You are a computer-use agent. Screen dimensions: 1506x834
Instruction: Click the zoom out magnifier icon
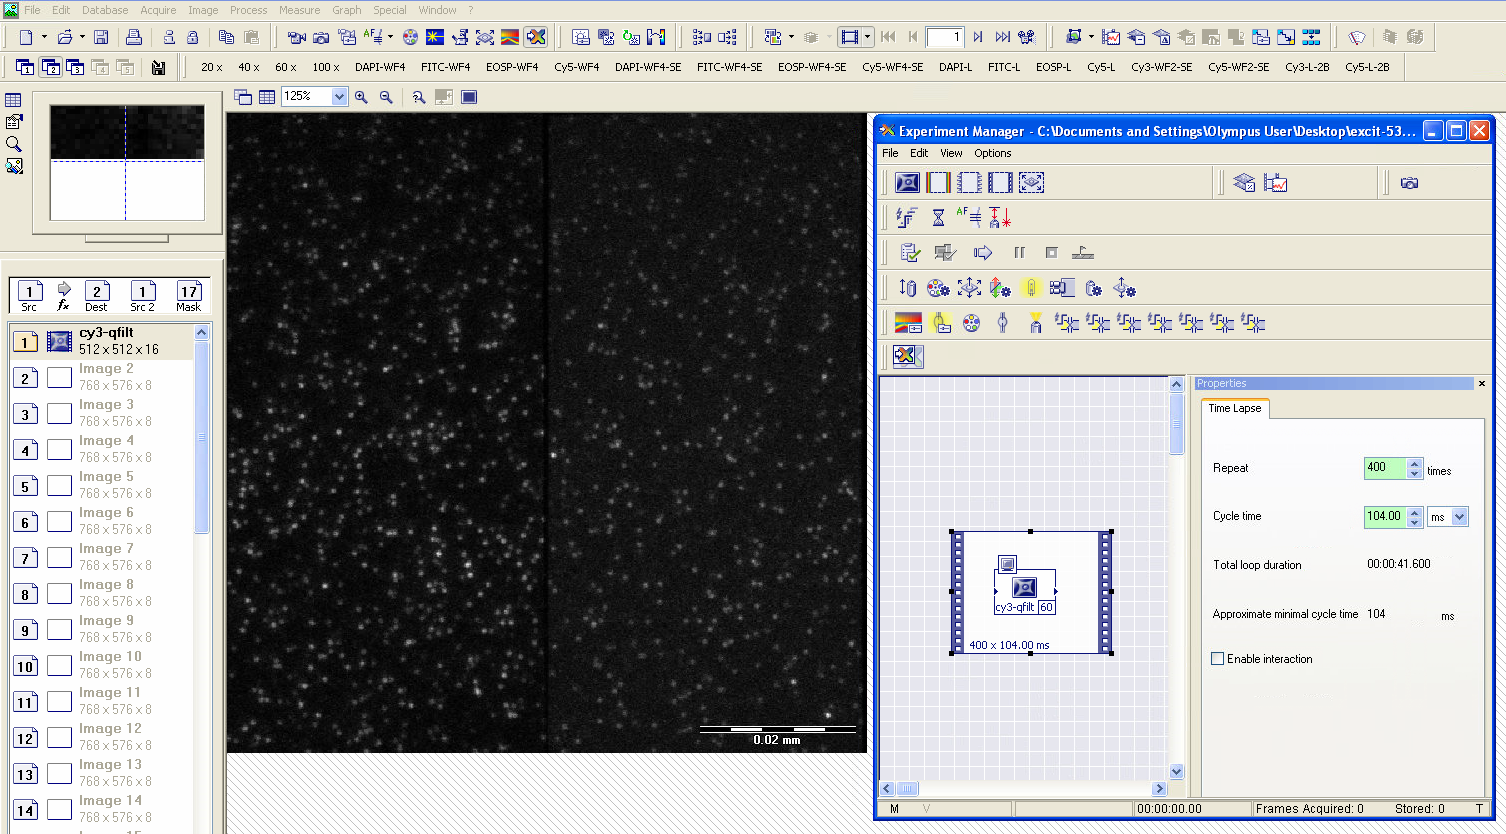click(x=386, y=97)
